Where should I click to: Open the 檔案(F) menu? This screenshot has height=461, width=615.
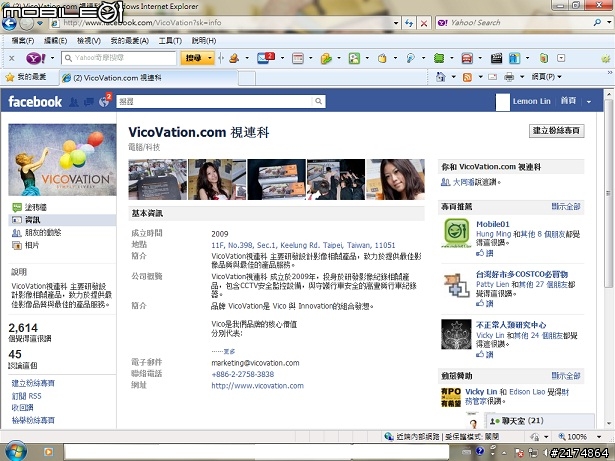(22, 41)
